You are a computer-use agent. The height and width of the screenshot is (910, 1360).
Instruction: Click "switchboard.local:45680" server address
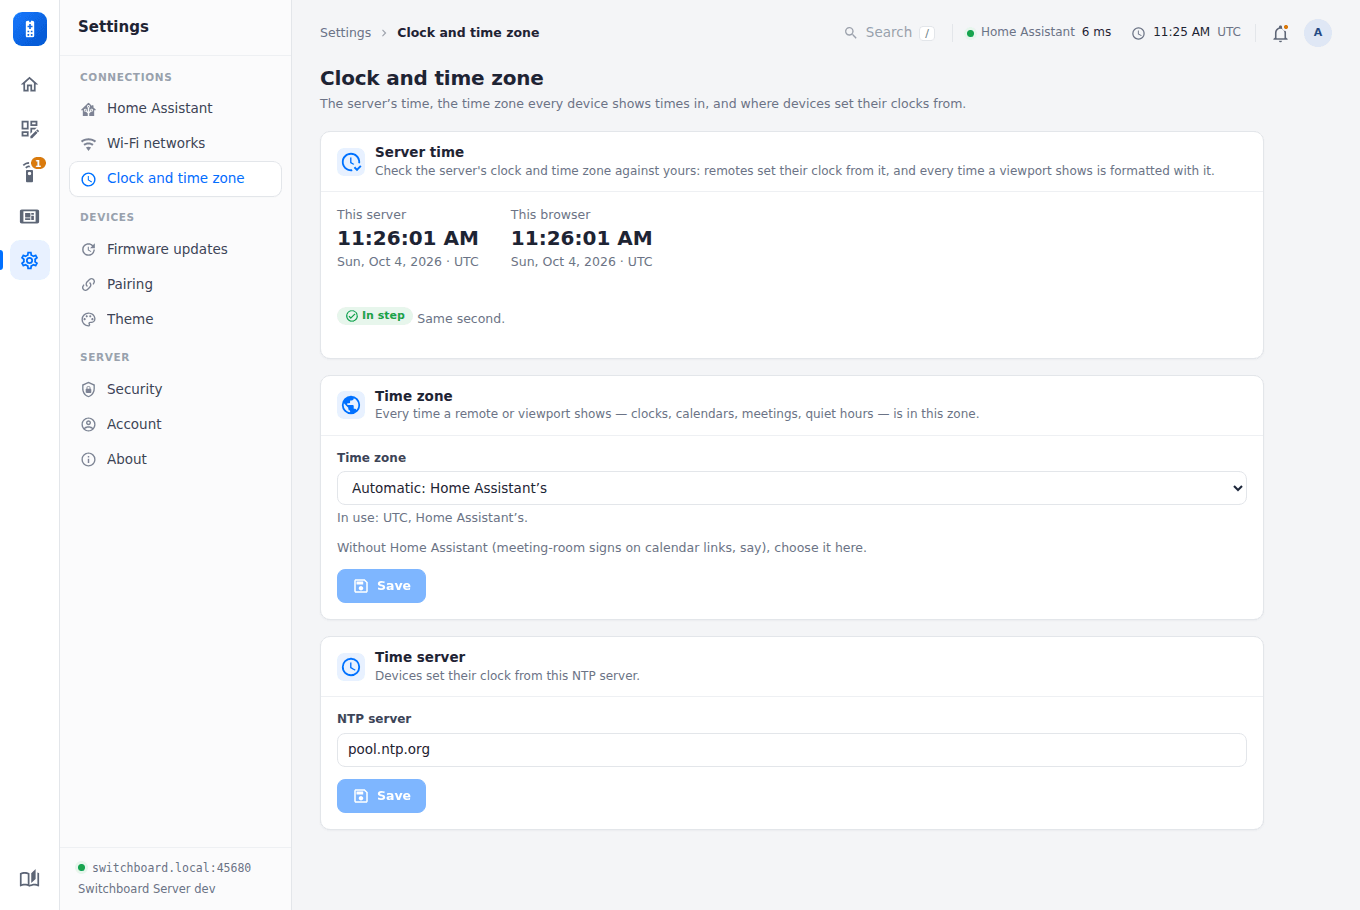(x=172, y=868)
